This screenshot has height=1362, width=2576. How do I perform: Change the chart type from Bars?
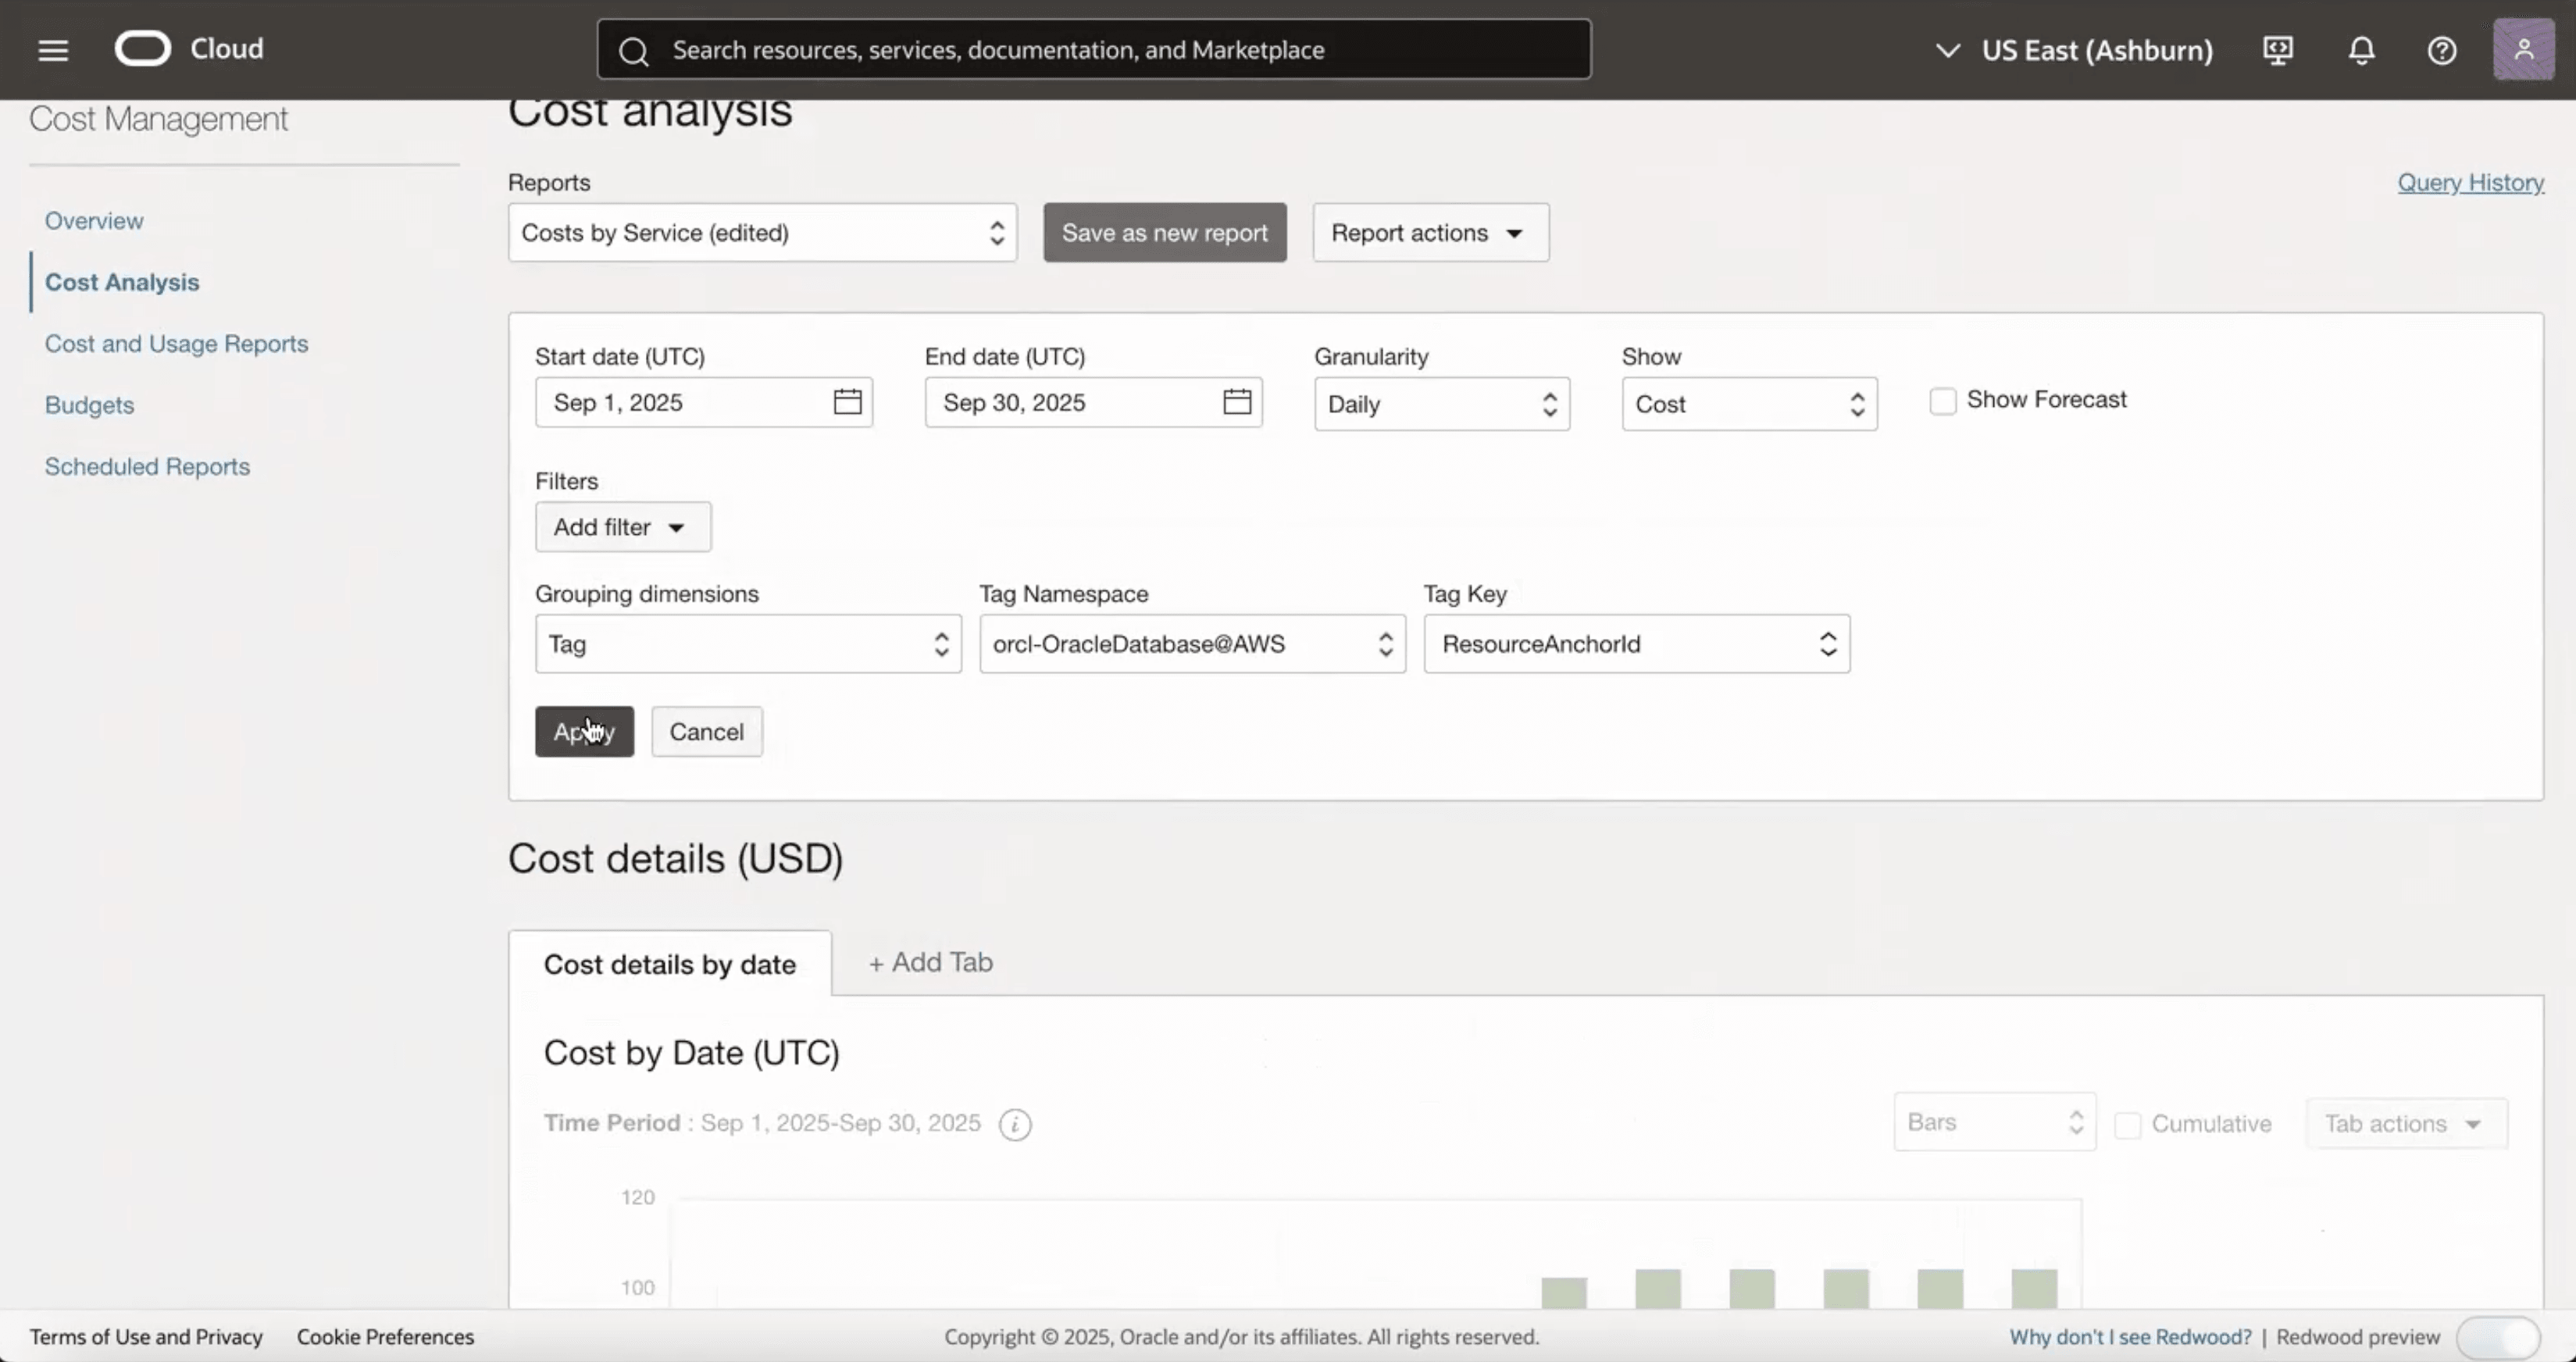(1992, 1121)
